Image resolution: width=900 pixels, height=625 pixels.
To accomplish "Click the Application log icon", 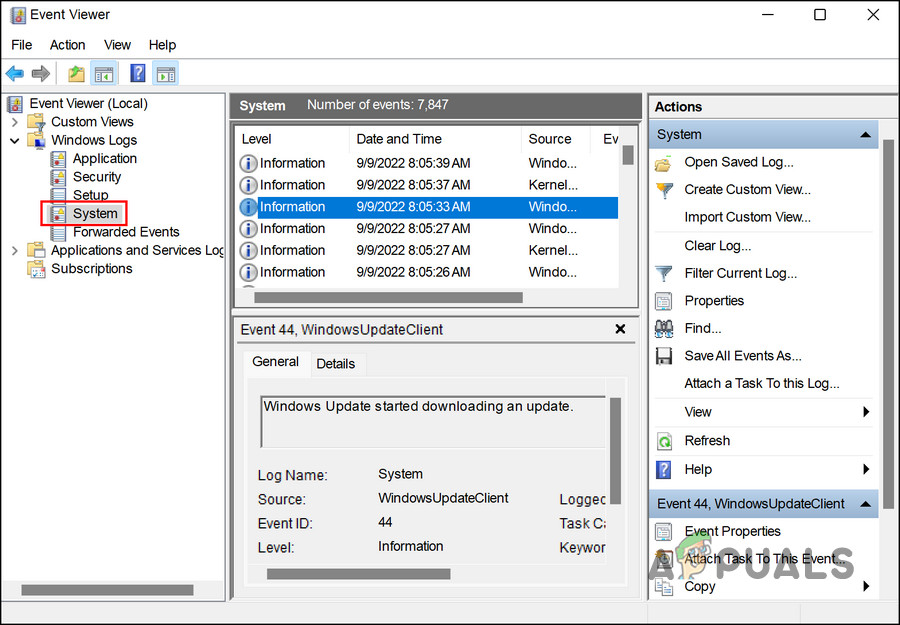I will tap(58, 159).
